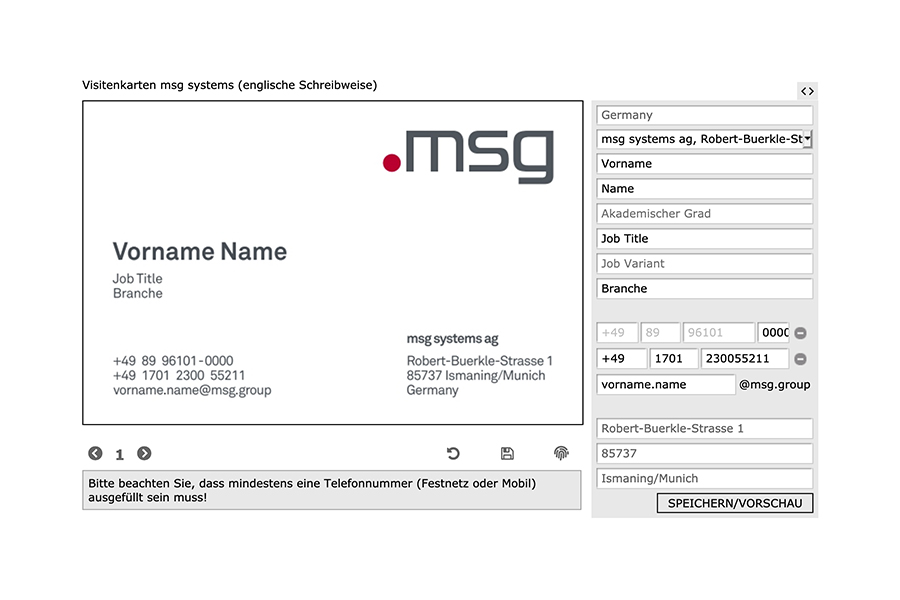Click the Robert-Buerkle-Strasse 1 street field

click(704, 428)
